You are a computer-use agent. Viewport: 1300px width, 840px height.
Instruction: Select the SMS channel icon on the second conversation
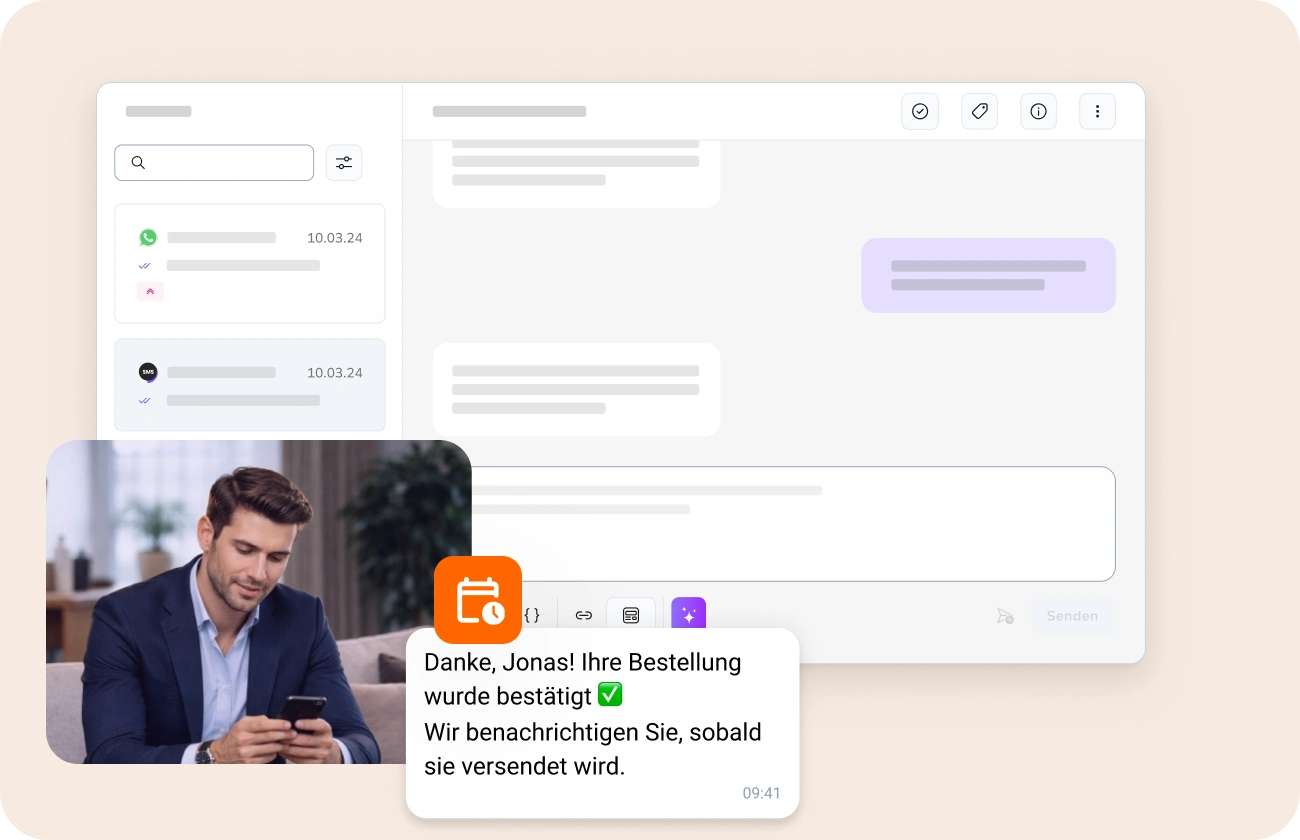[x=148, y=371]
